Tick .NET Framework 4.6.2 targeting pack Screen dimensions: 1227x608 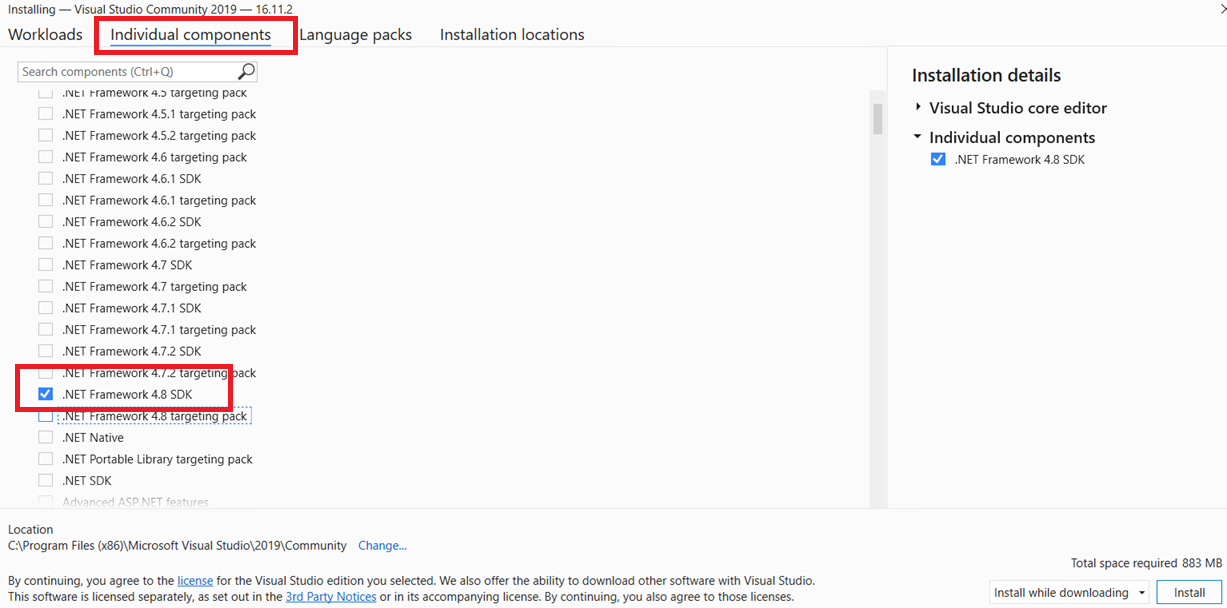(x=45, y=243)
